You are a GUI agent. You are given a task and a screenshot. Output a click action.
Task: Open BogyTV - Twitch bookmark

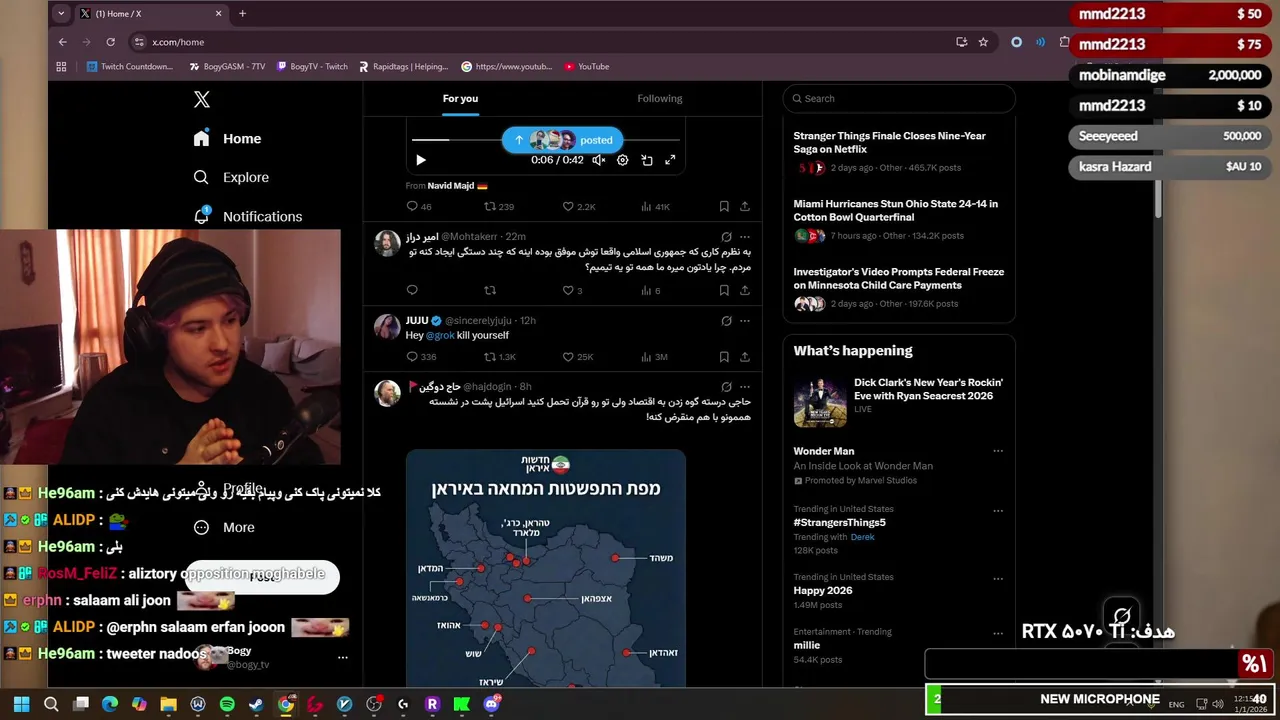point(311,67)
